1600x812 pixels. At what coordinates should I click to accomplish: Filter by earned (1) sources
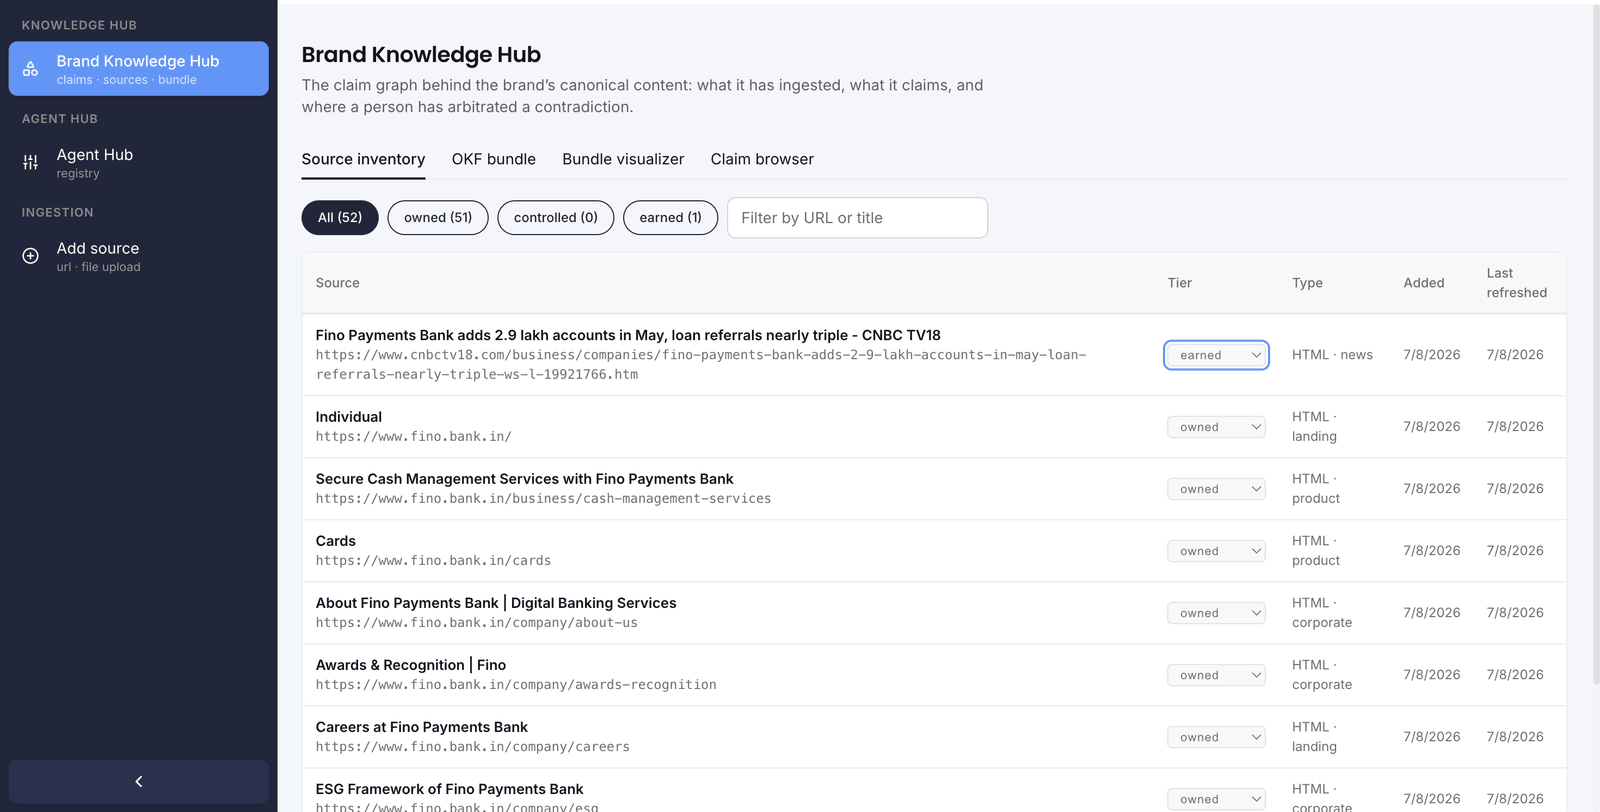[x=671, y=217]
